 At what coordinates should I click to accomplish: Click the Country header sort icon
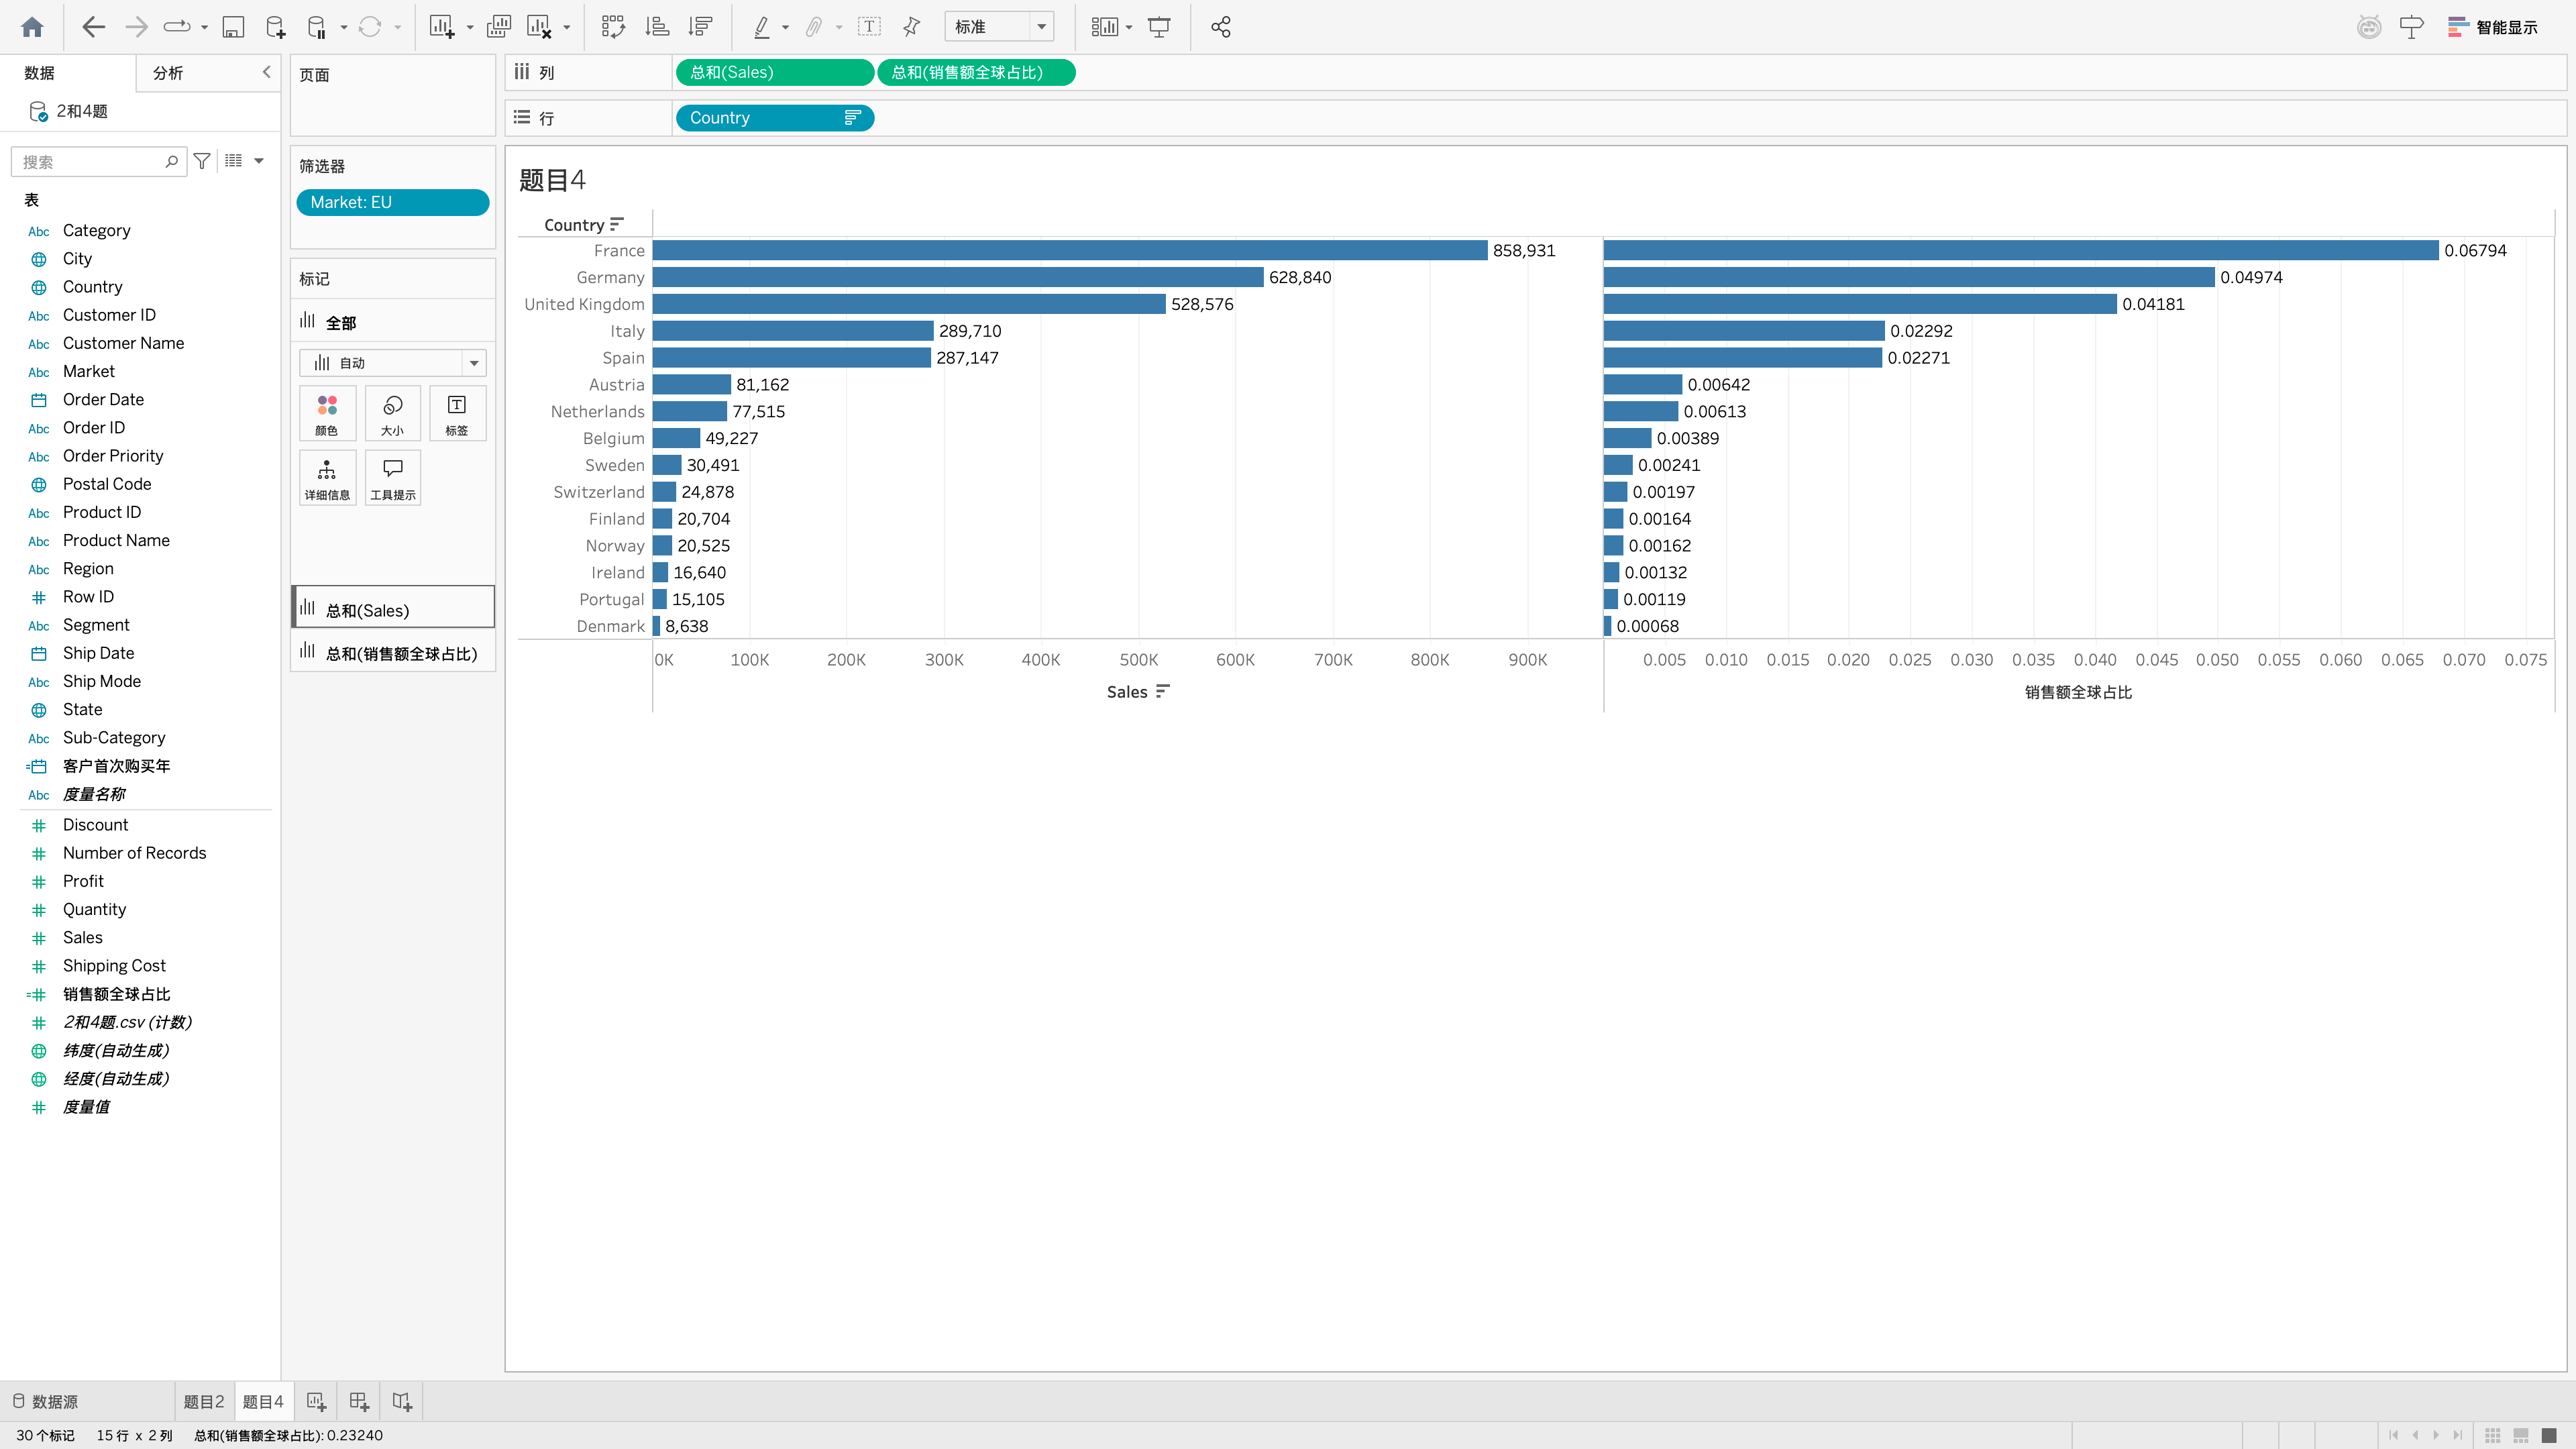pos(617,224)
